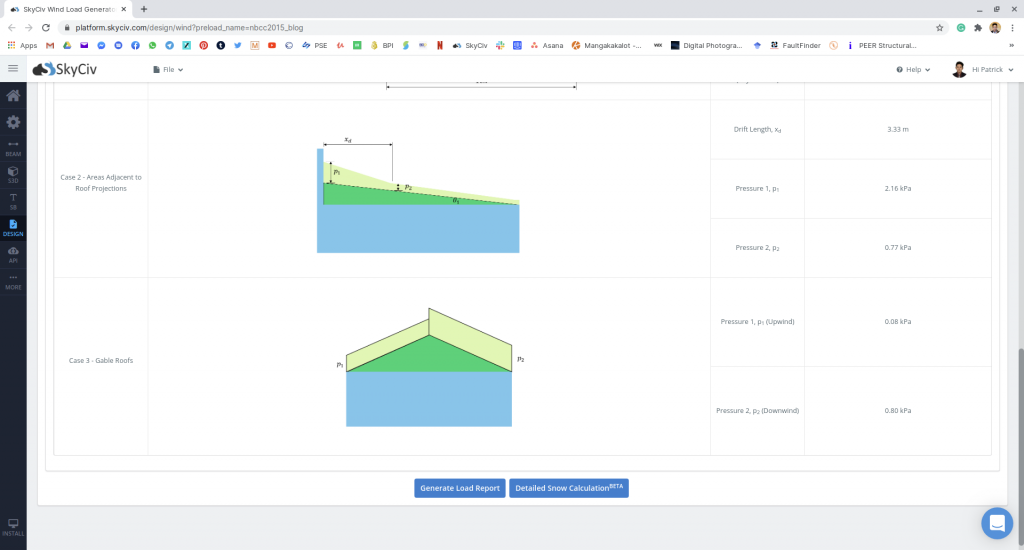Click Generate Load Report button
1024x550 pixels.
460,488
